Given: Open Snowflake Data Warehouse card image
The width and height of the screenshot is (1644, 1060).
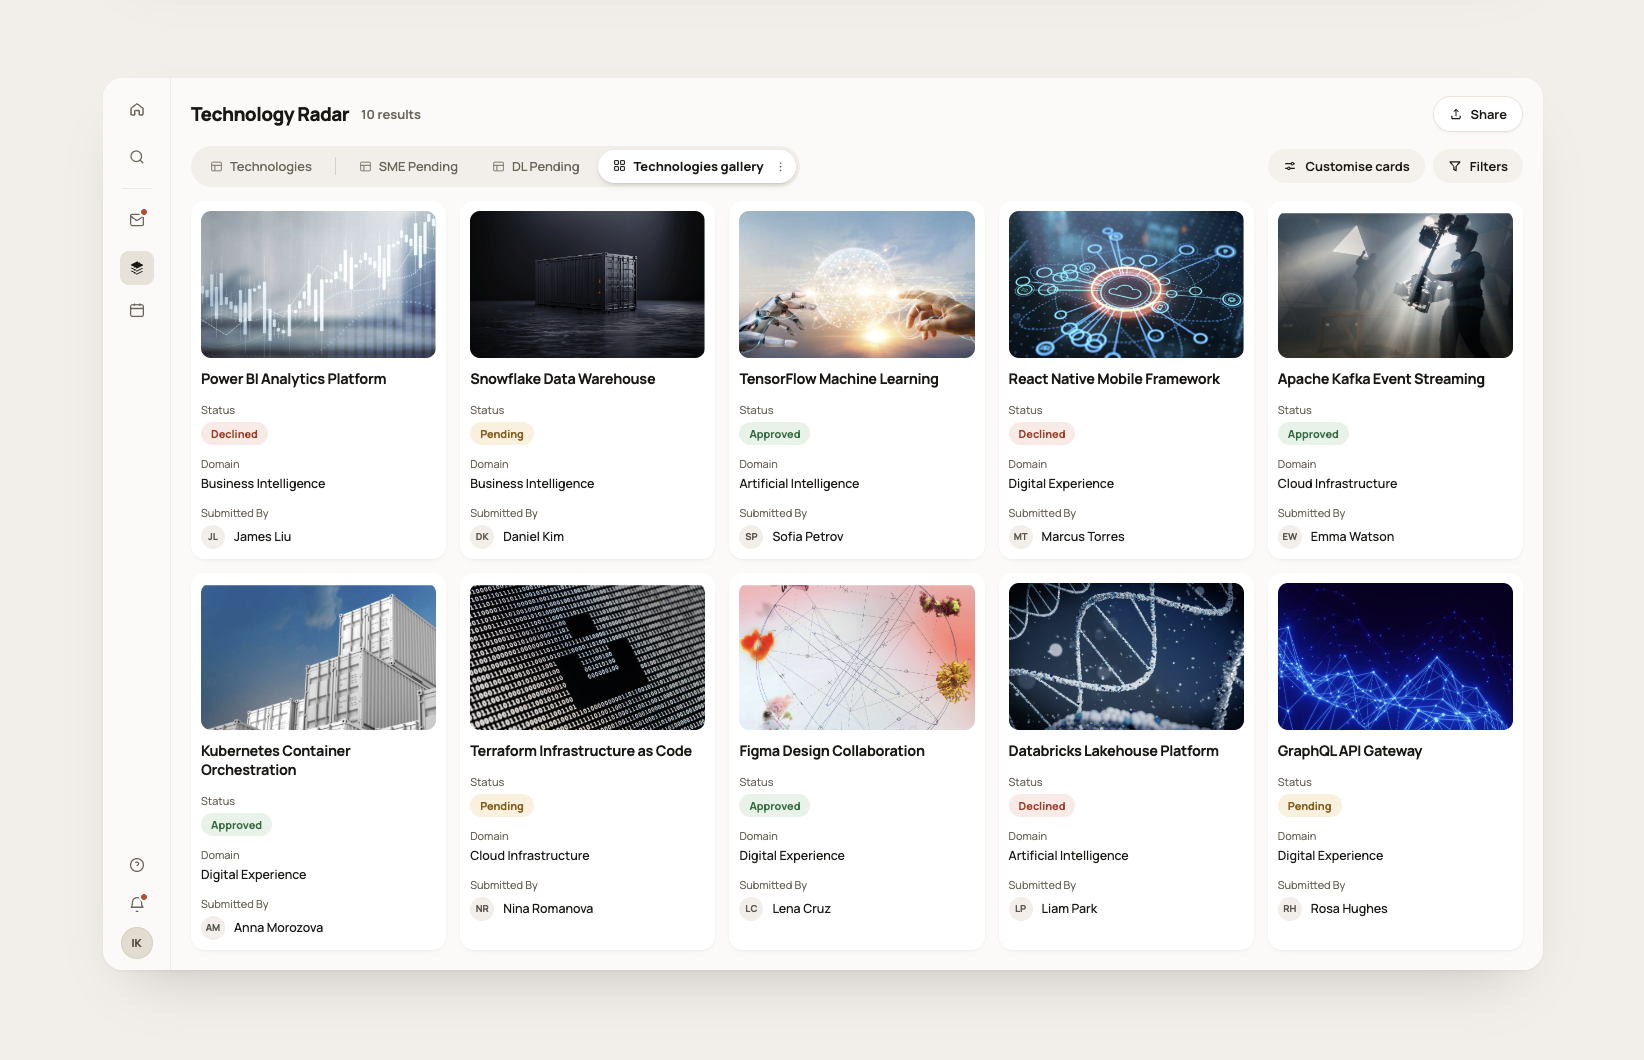Looking at the screenshot, I should coord(587,284).
